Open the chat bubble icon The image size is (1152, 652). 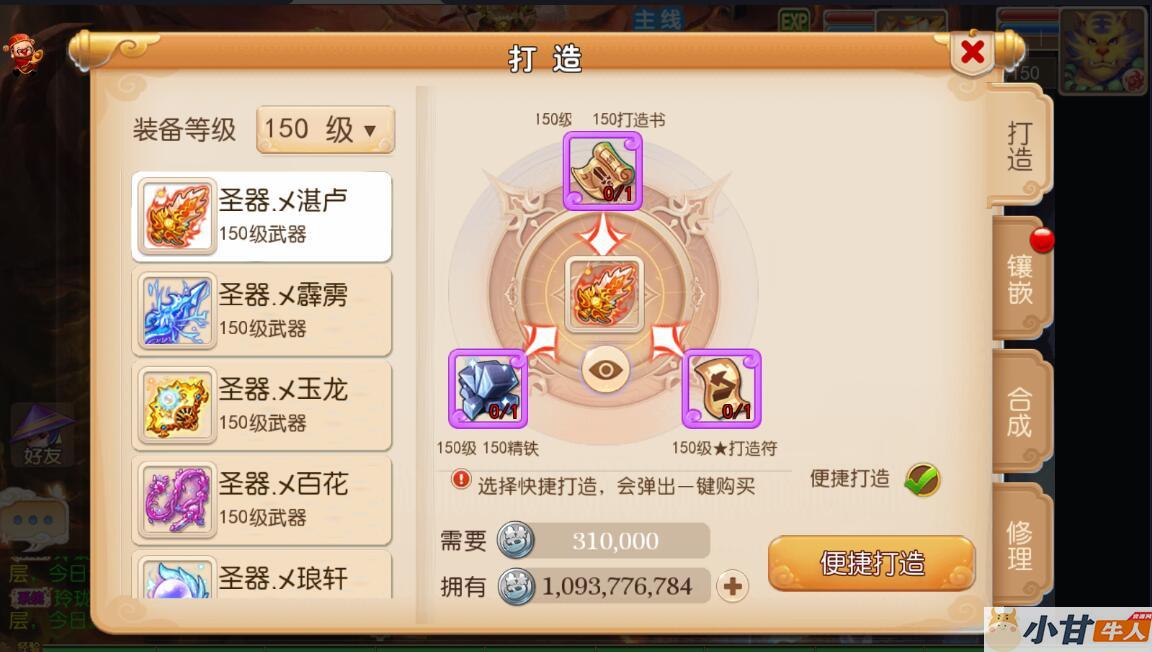(35, 520)
